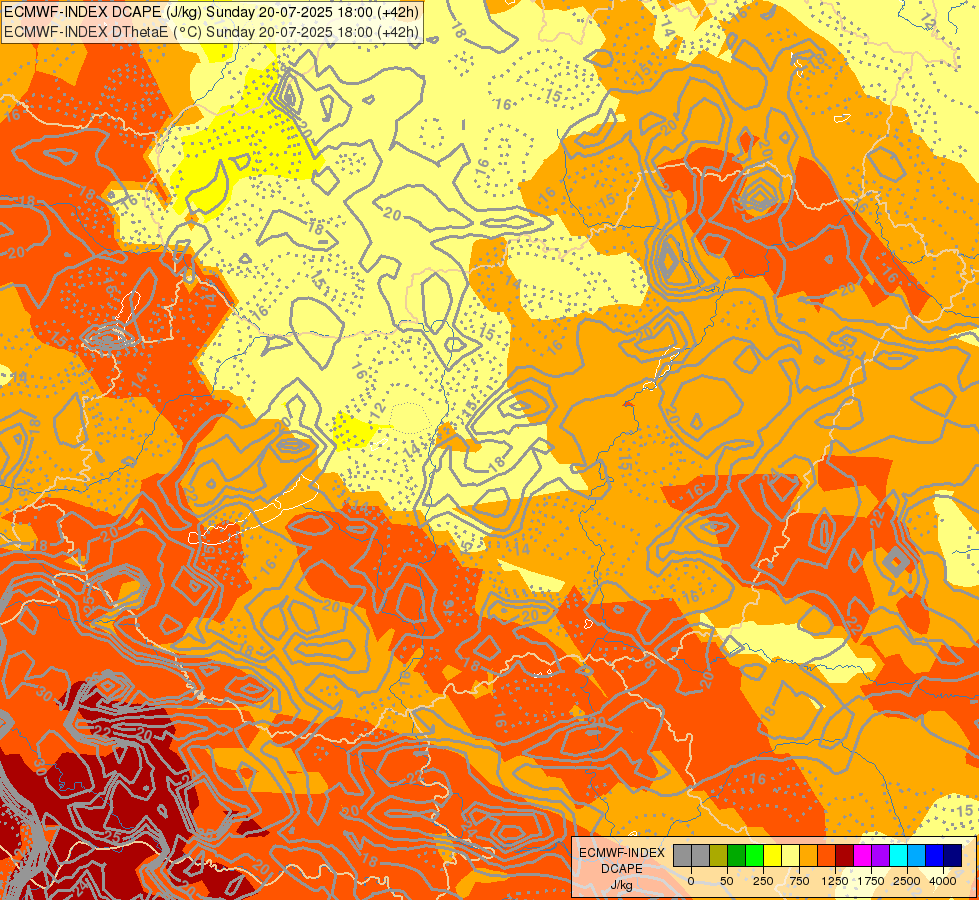Click the legend value 50
The width and height of the screenshot is (979, 900).
tap(727, 881)
